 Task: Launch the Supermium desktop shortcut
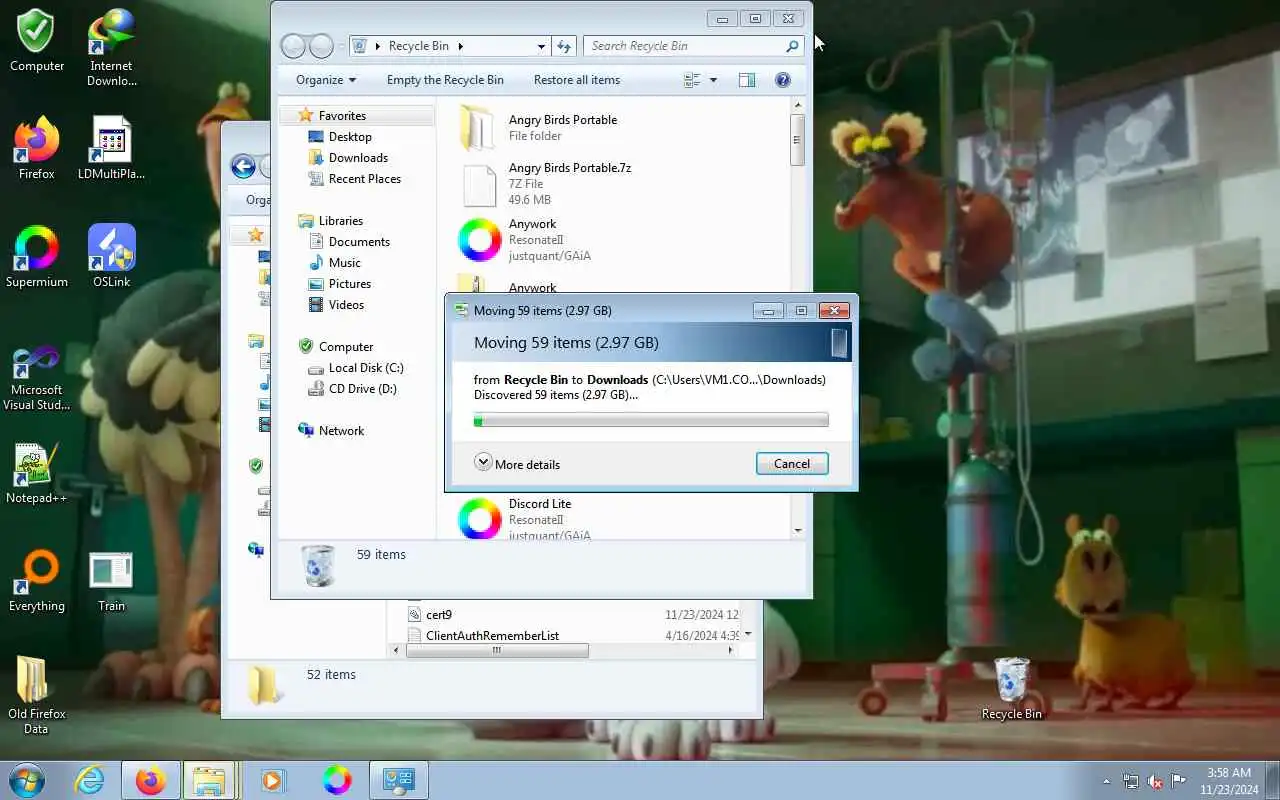coord(37,256)
